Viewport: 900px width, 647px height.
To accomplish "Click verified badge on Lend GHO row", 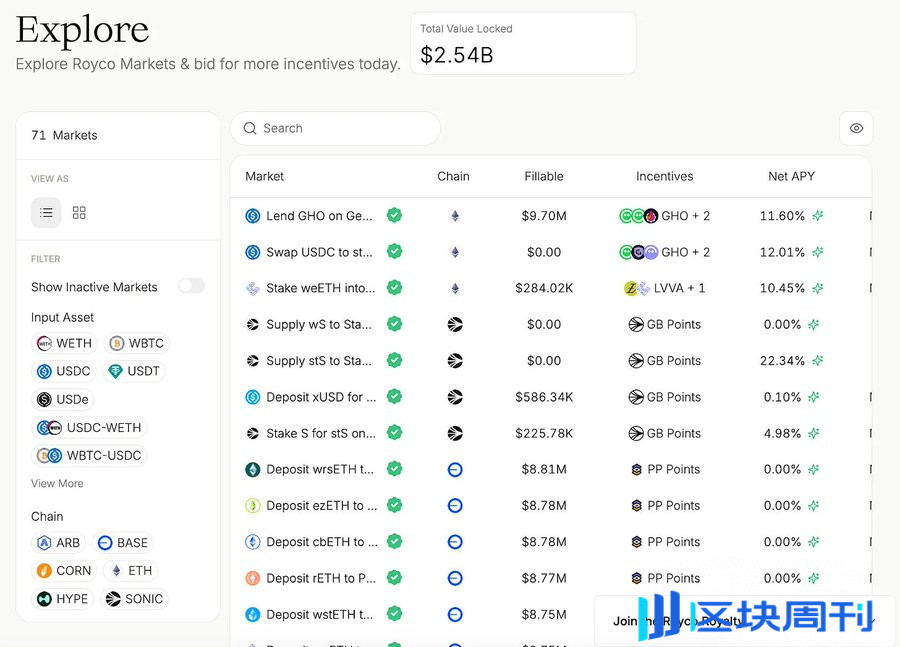I will [x=394, y=215].
